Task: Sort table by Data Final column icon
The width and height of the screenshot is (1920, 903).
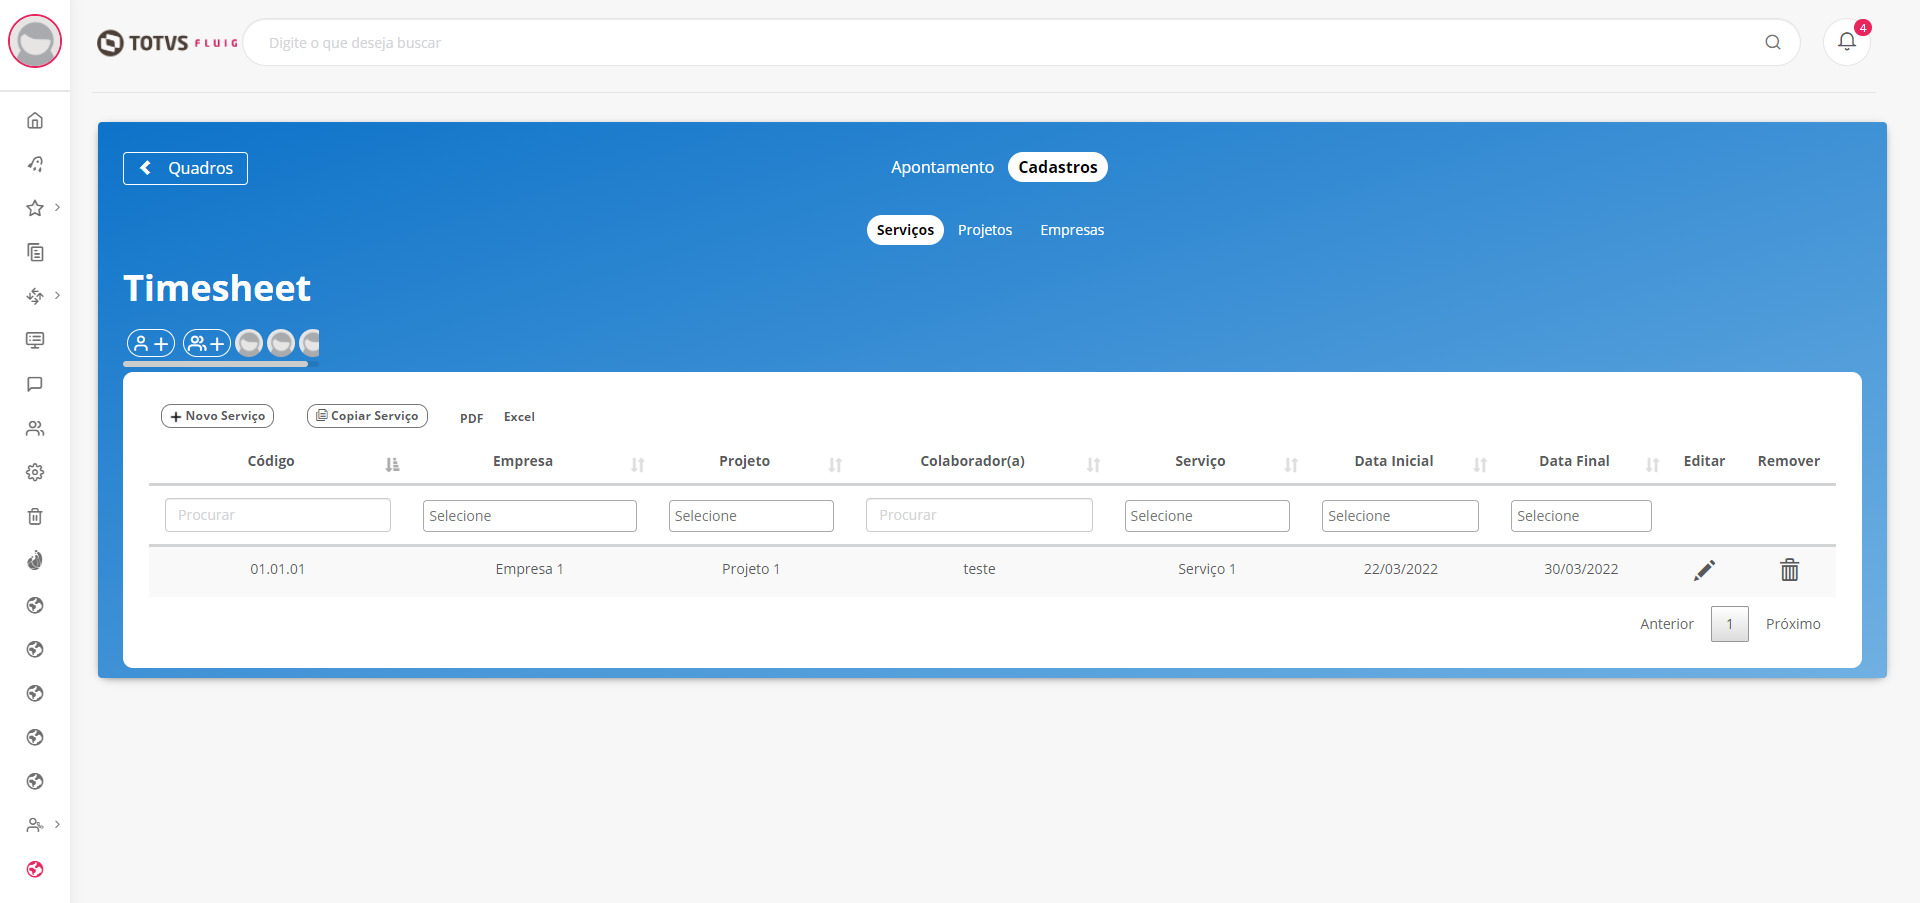Action: (x=1652, y=464)
